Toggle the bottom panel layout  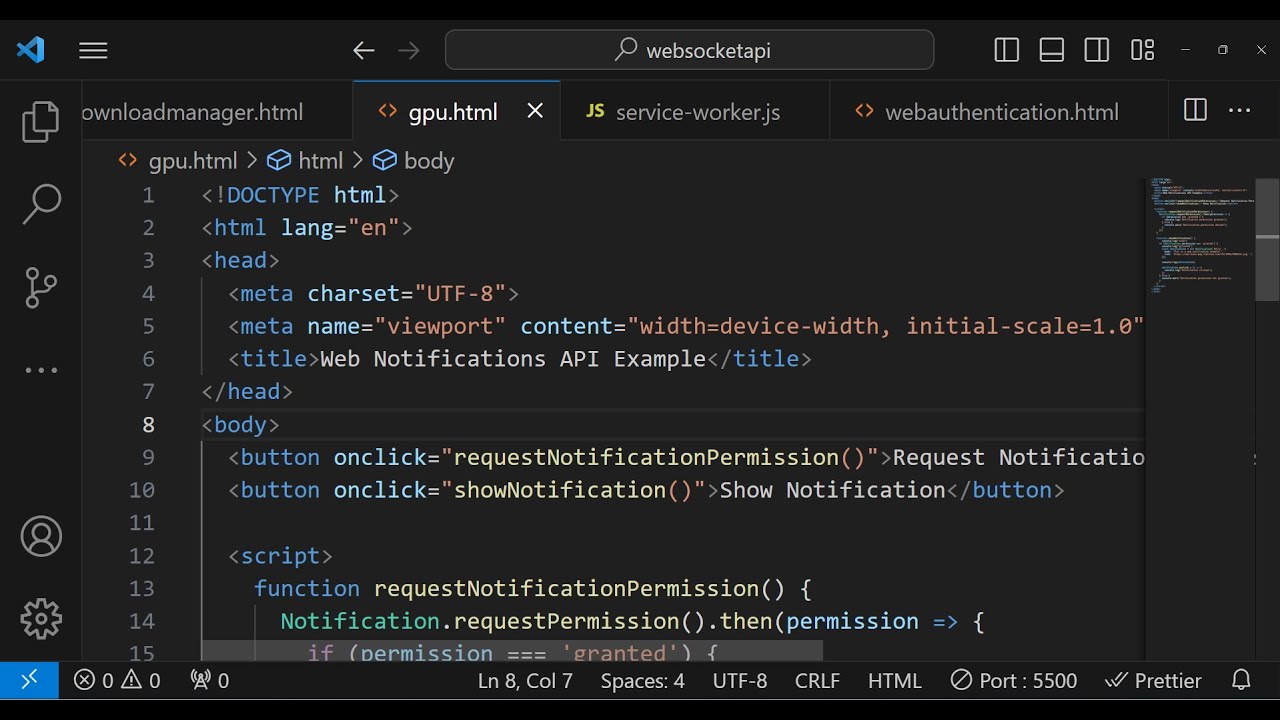(1052, 50)
